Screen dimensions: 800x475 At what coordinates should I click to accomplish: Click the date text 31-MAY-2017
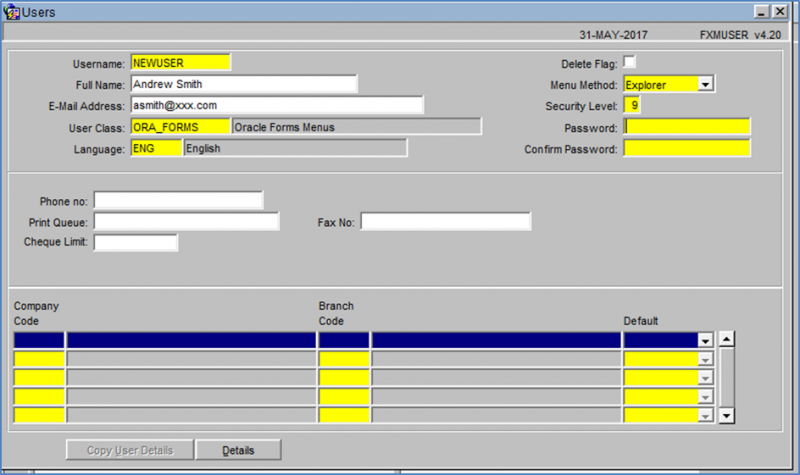(x=613, y=35)
